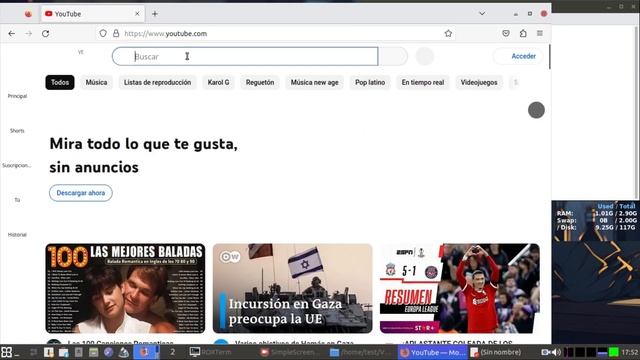Click the green system monitor tray indicator
This screenshot has width=640, height=360.
click(613, 352)
